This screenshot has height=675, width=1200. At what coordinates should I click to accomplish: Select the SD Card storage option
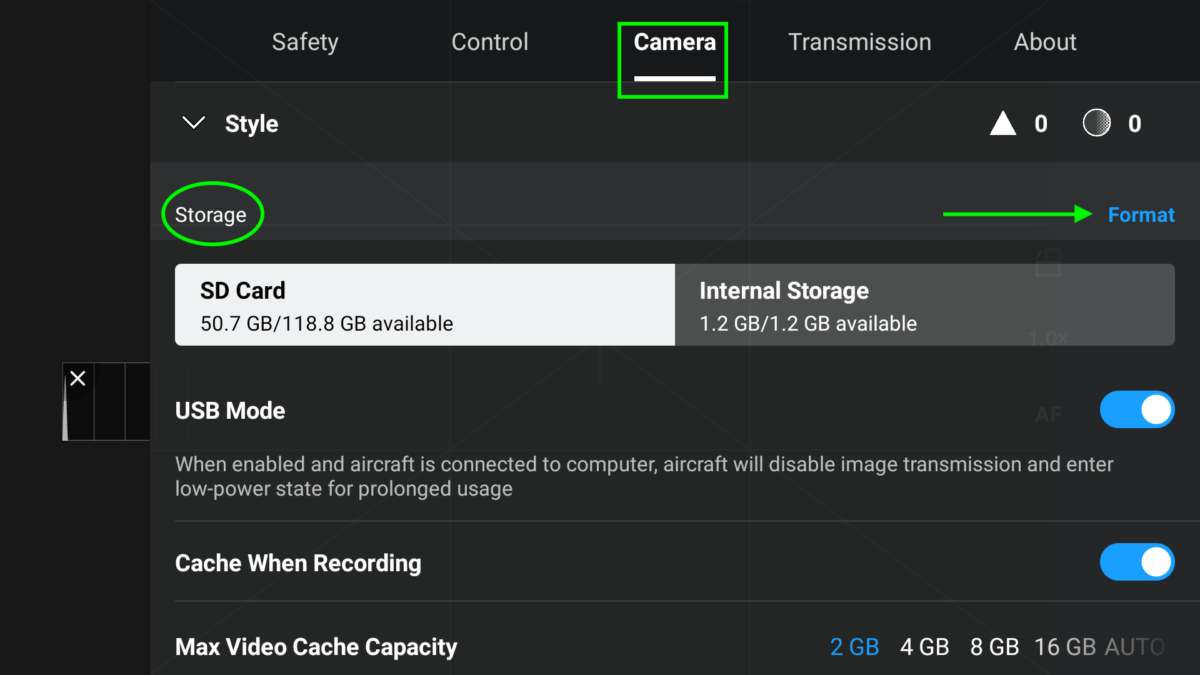pyautogui.click(x=424, y=304)
